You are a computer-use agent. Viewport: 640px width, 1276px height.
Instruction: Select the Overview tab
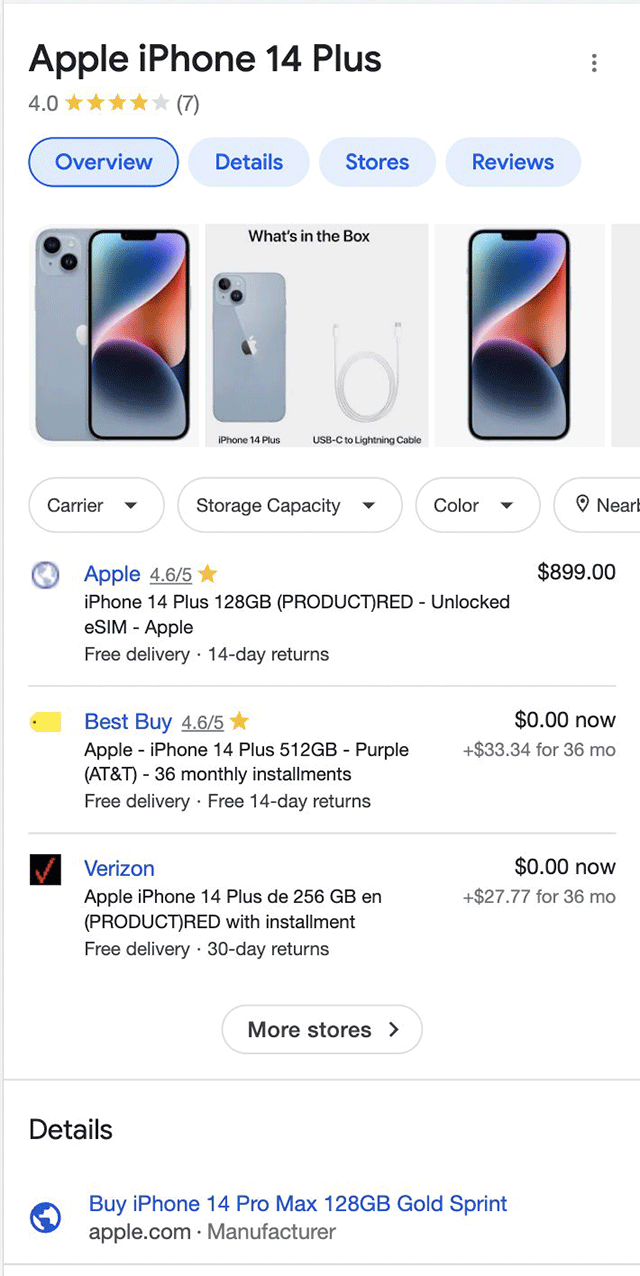(103, 162)
